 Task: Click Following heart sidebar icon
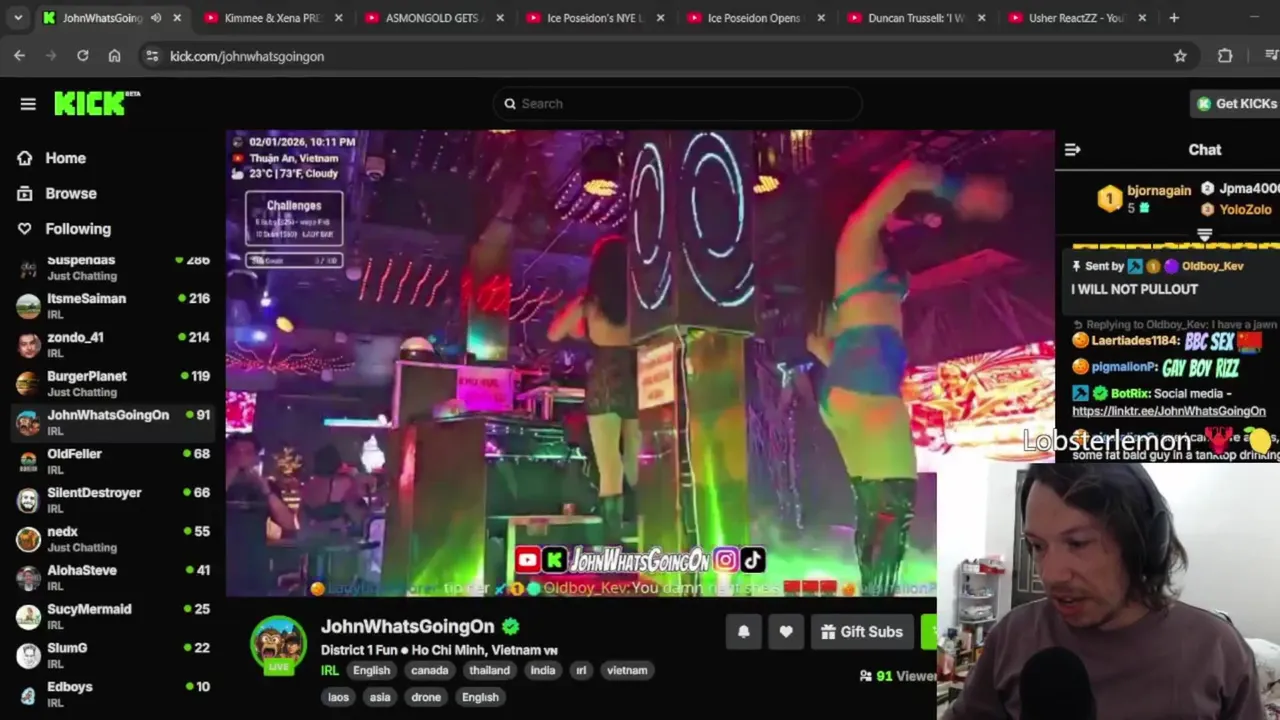(25, 229)
